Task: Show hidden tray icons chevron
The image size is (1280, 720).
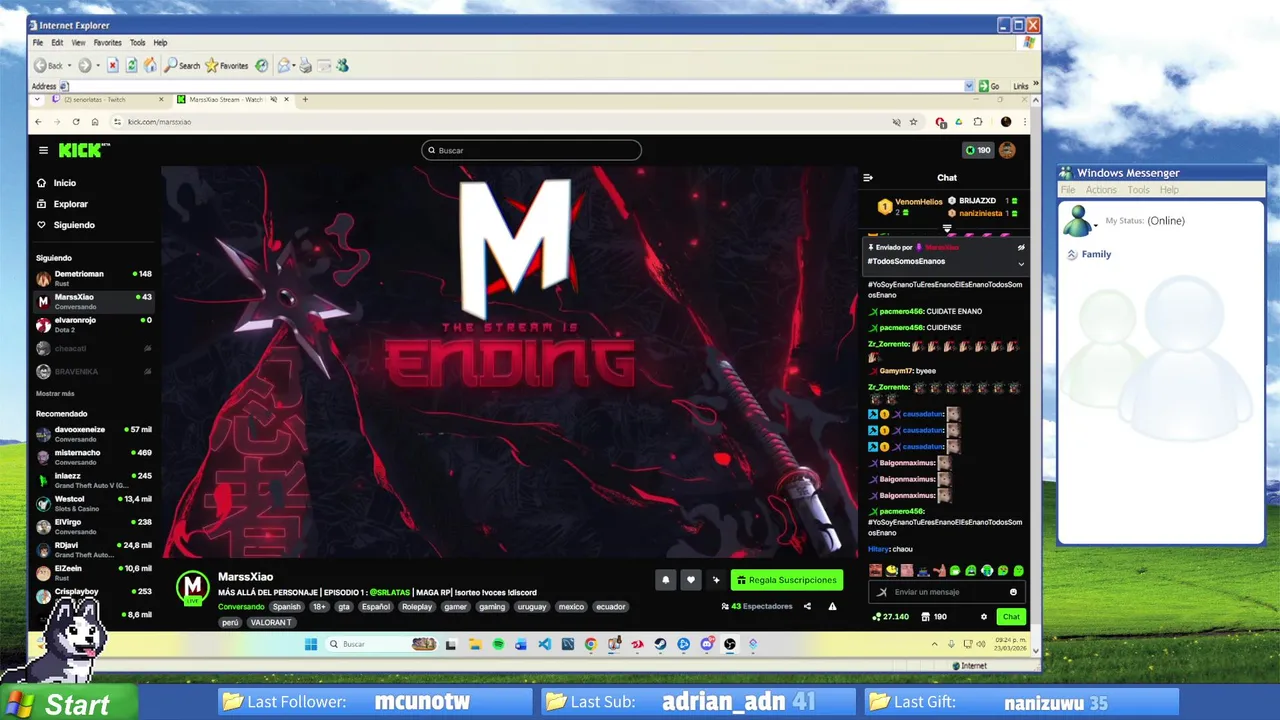Action: [x=937, y=644]
